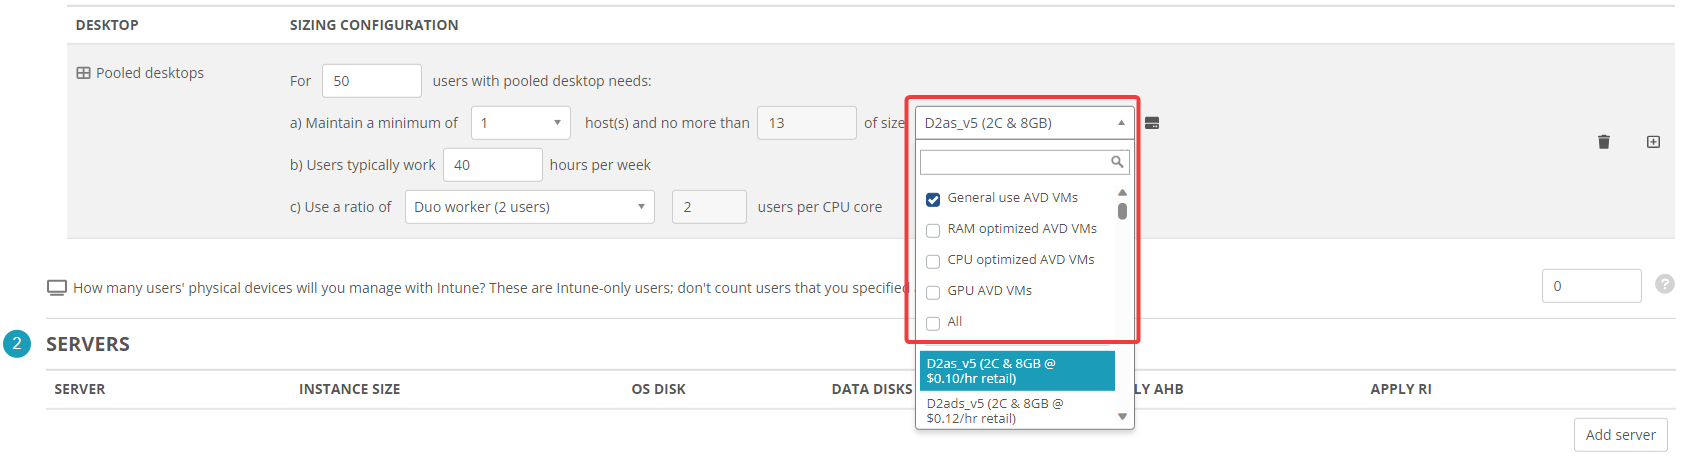Click the help question mark icon
The width and height of the screenshot is (1683, 458).
tap(1664, 284)
